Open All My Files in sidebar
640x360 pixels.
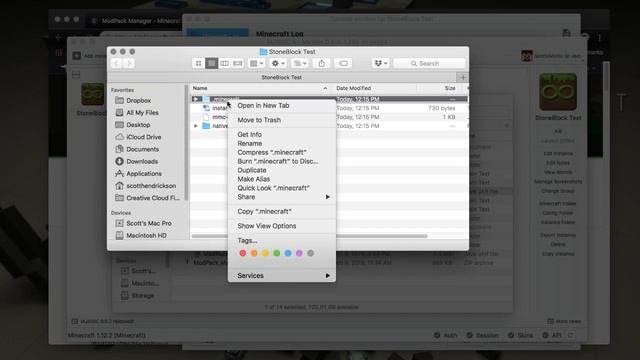tap(142, 113)
